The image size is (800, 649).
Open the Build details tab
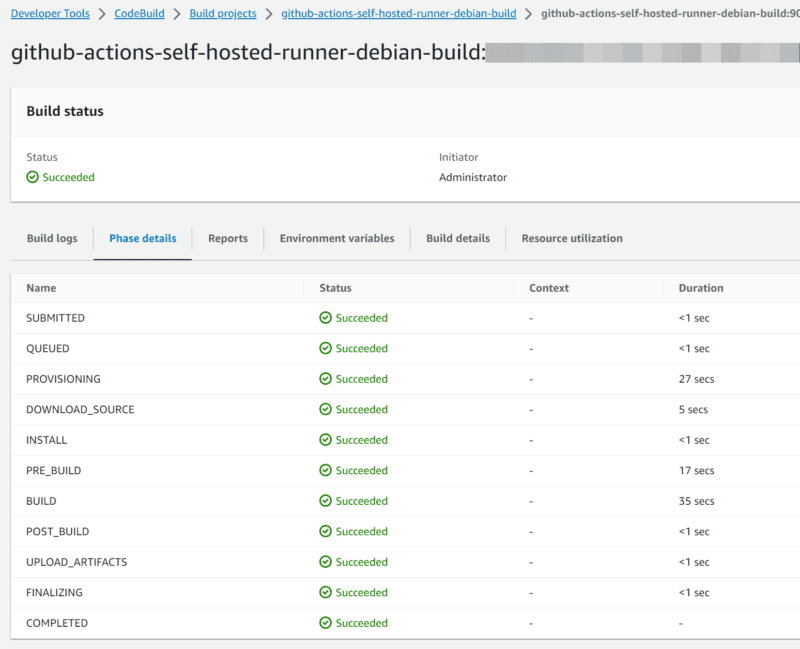click(x=458, y=238)
